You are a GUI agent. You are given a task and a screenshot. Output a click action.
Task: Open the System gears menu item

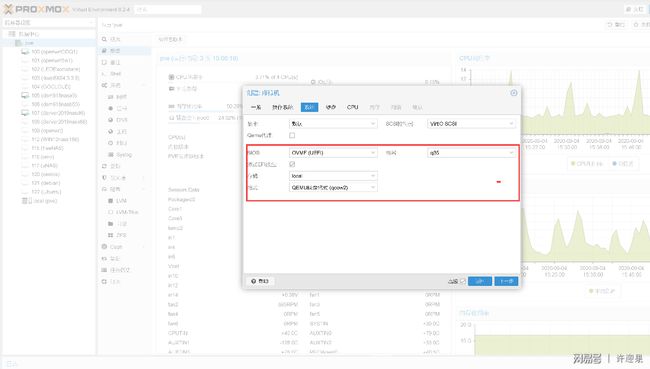tap(111, 85)
